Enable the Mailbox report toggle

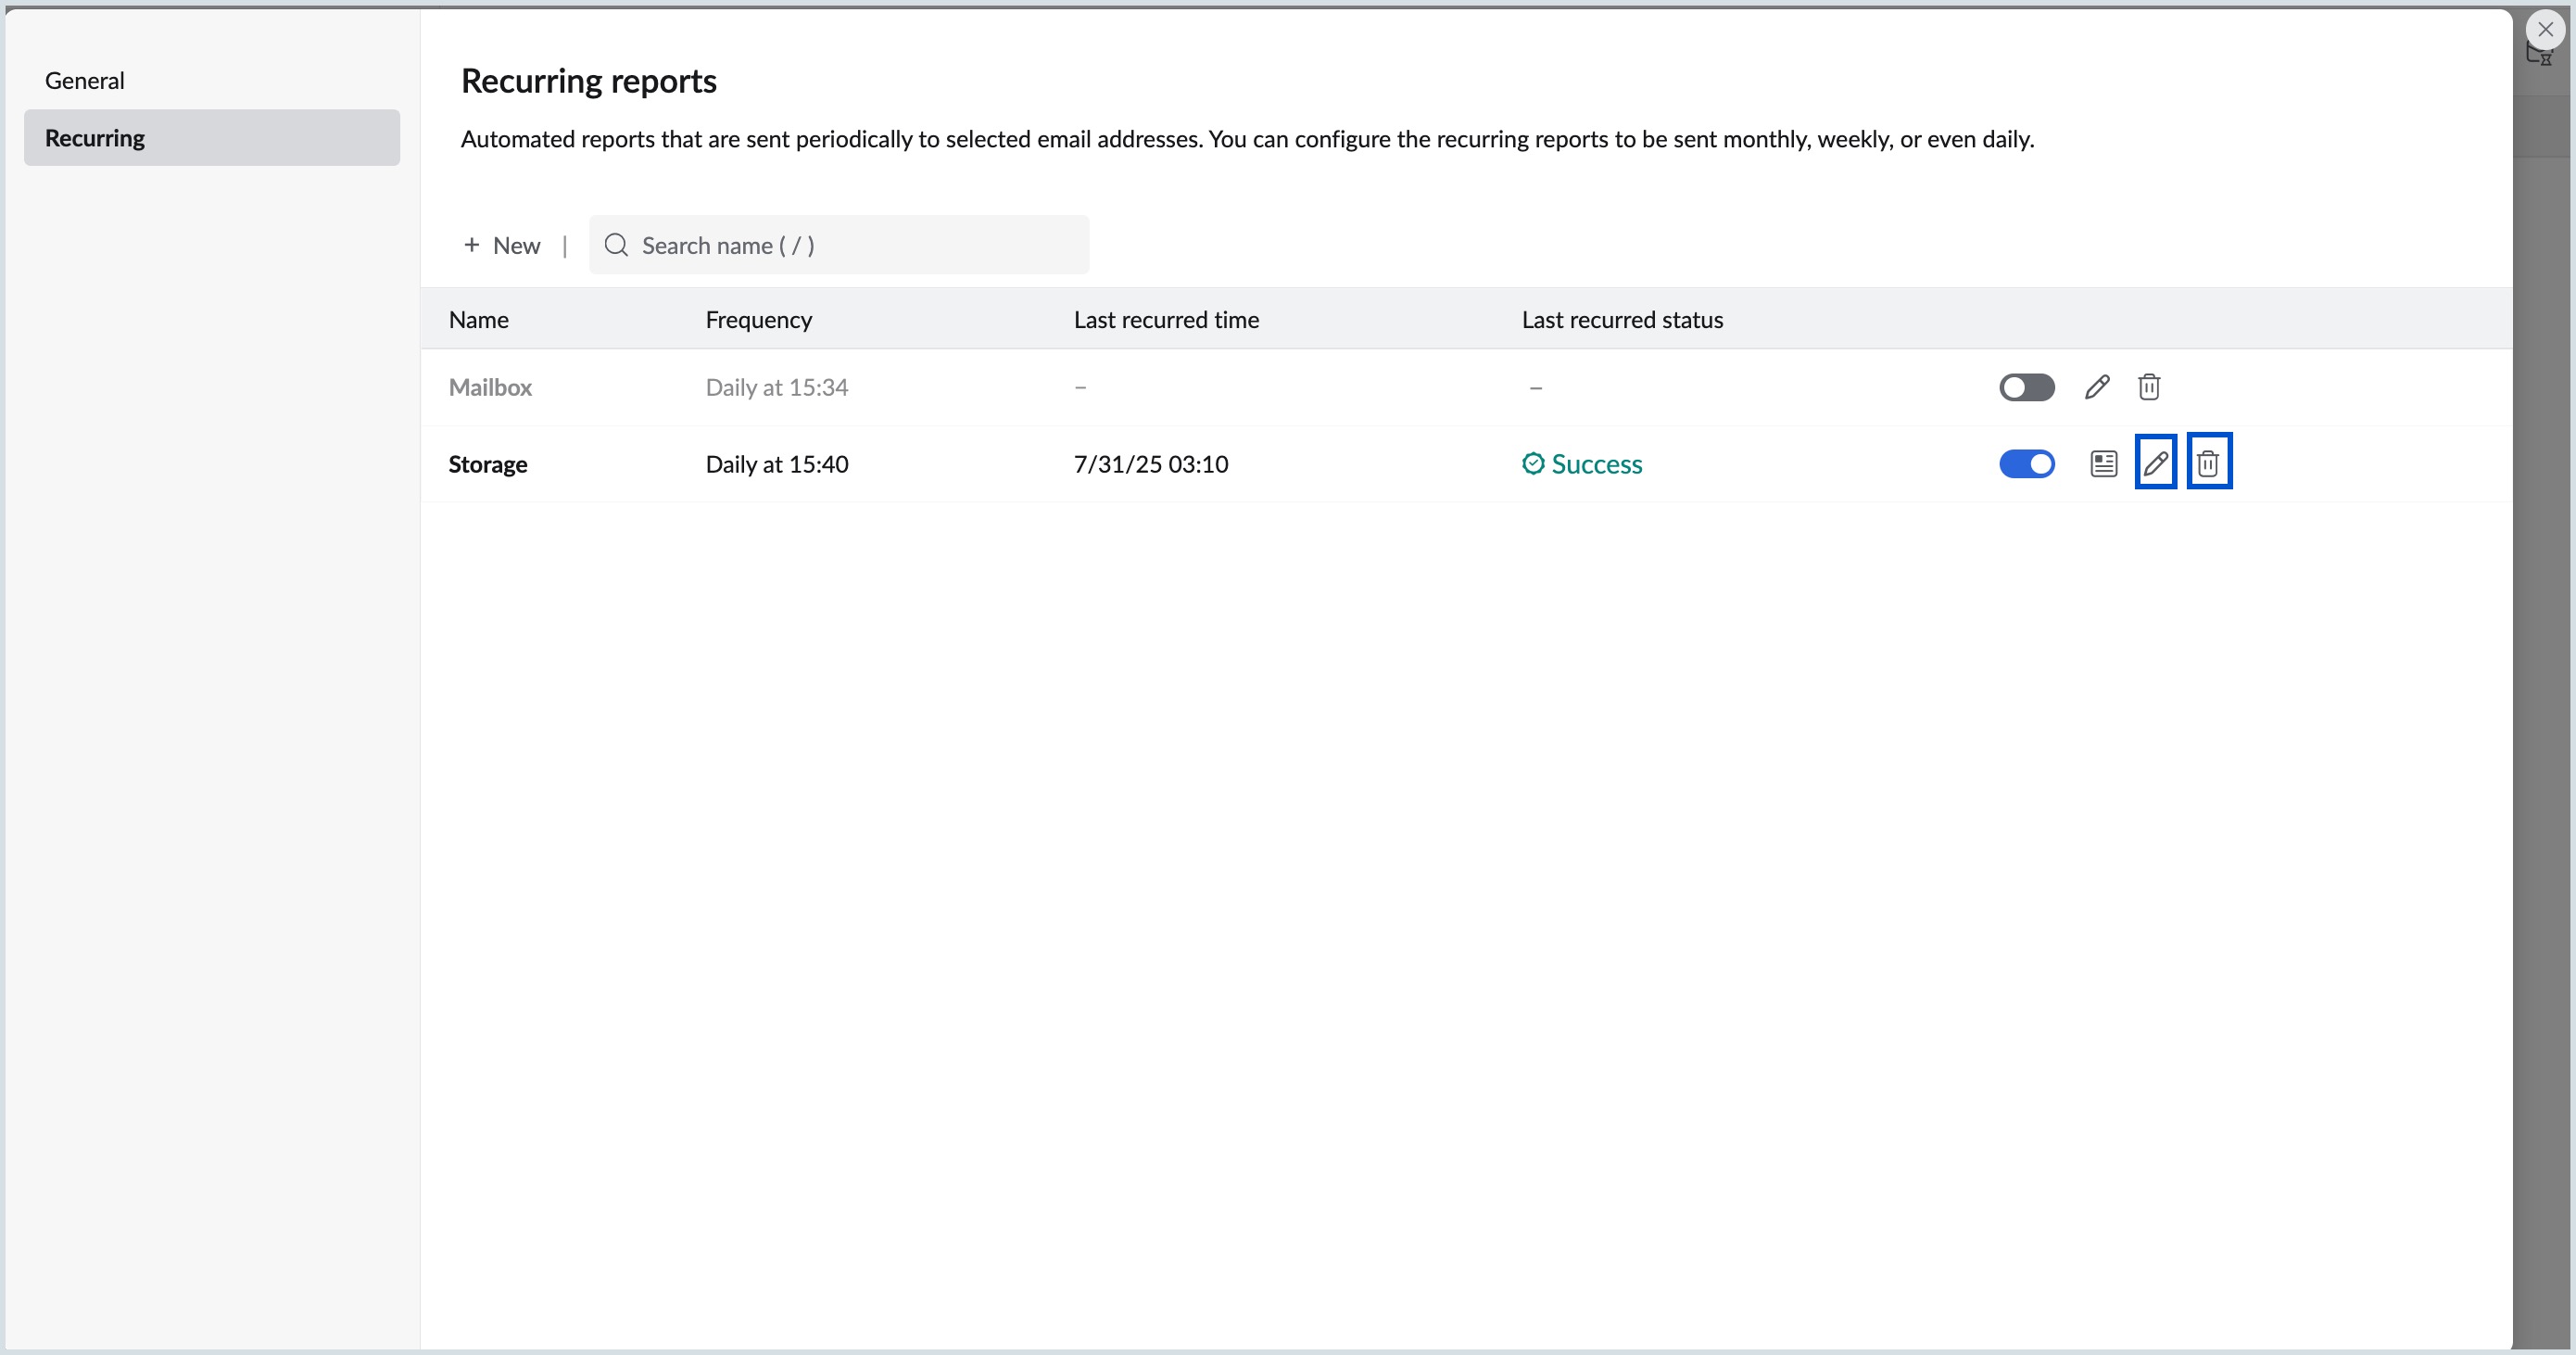point(2026,387)
